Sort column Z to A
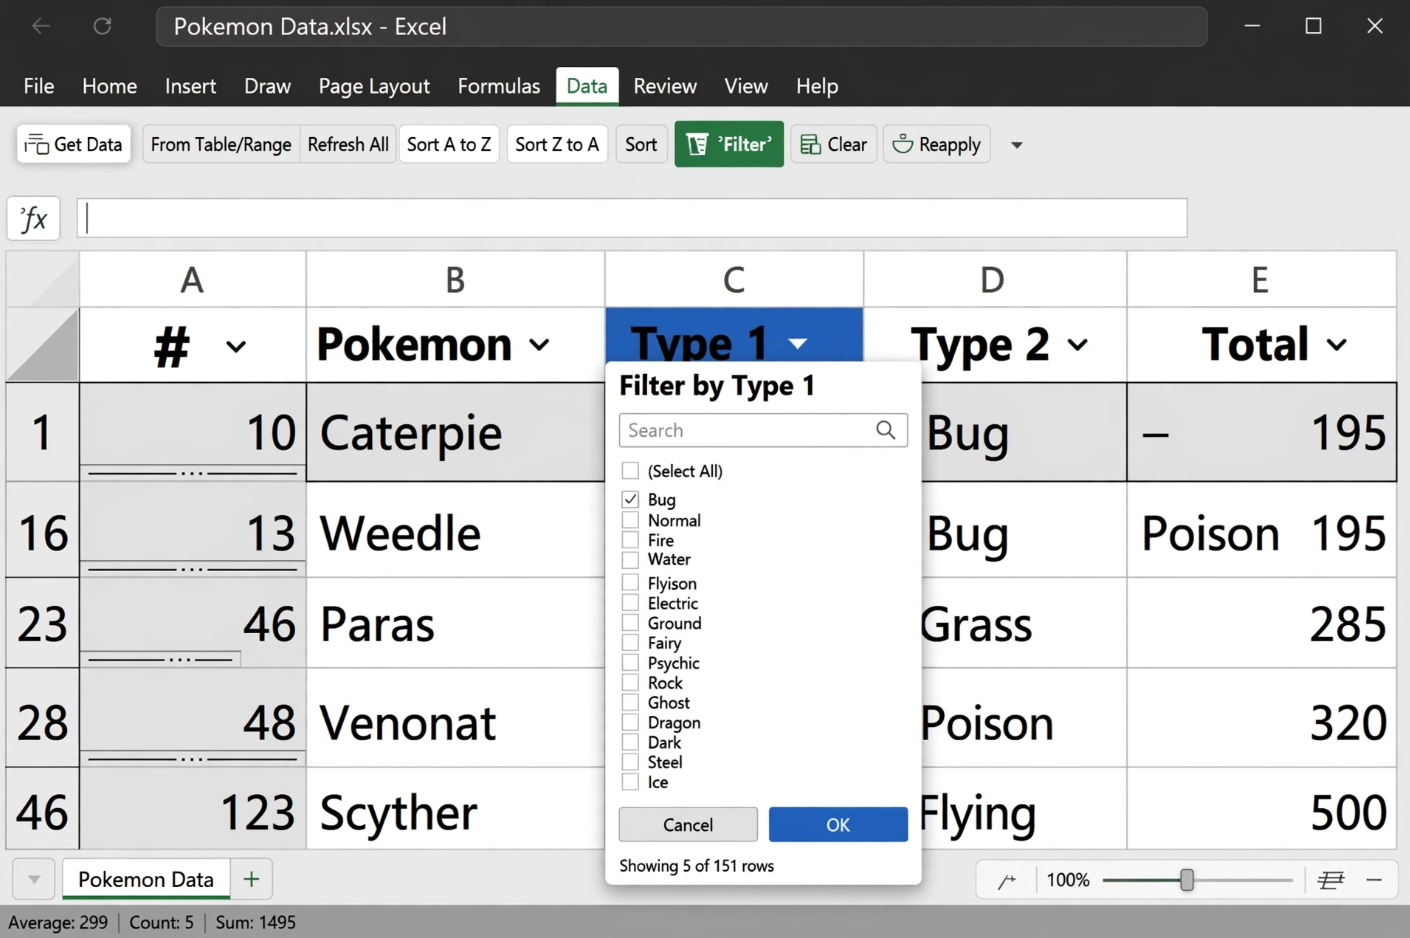The width and height of the screenshot is (1410, 938). pyautogui.click(x=557, y=145)
